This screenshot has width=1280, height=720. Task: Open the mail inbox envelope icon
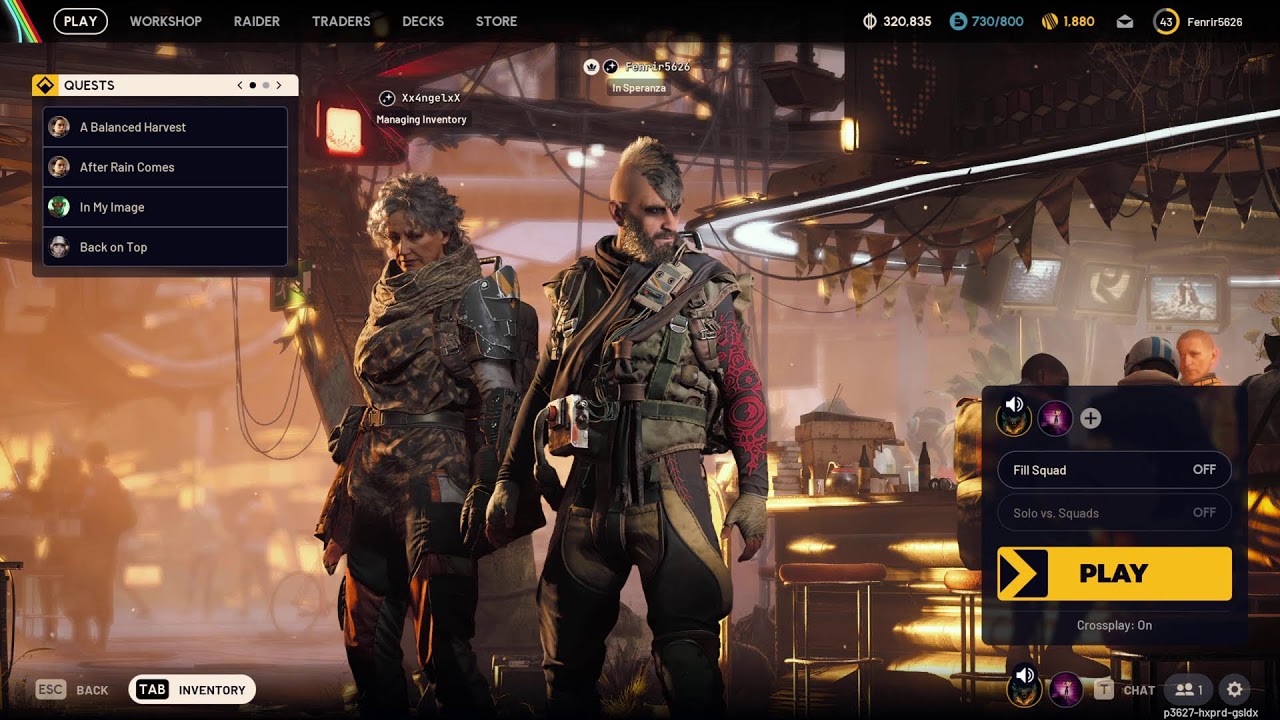(1125, 21)
